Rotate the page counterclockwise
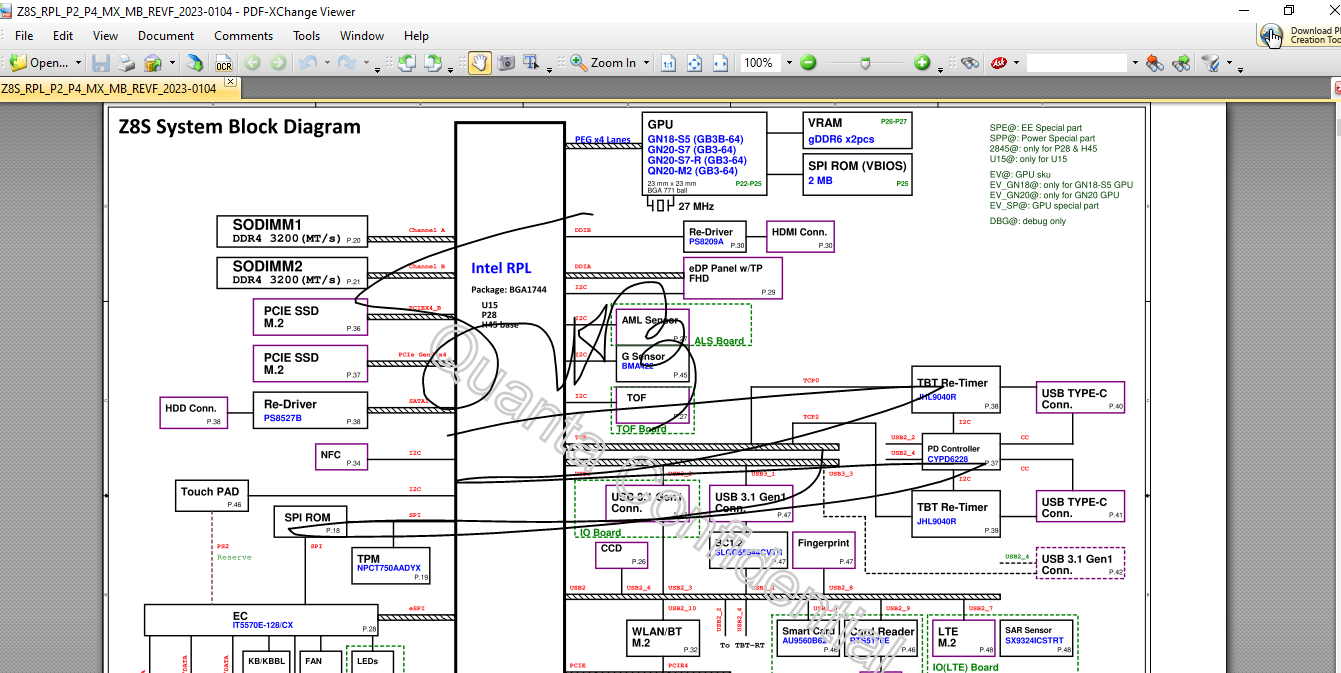 click(x=407, y=63)
